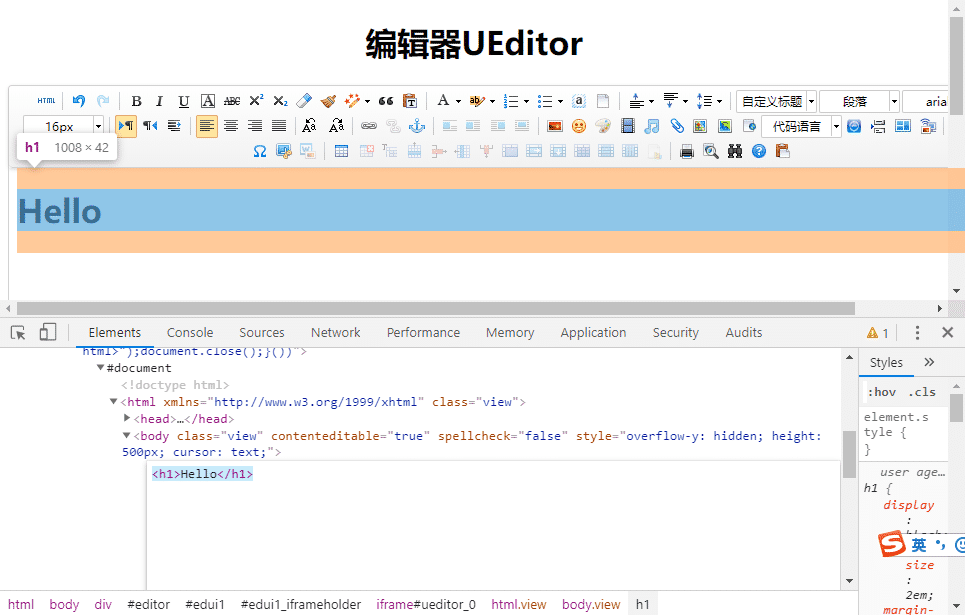
Task: Click the blue help question icon
Action: pyautogui.click(x=759, y=151)
